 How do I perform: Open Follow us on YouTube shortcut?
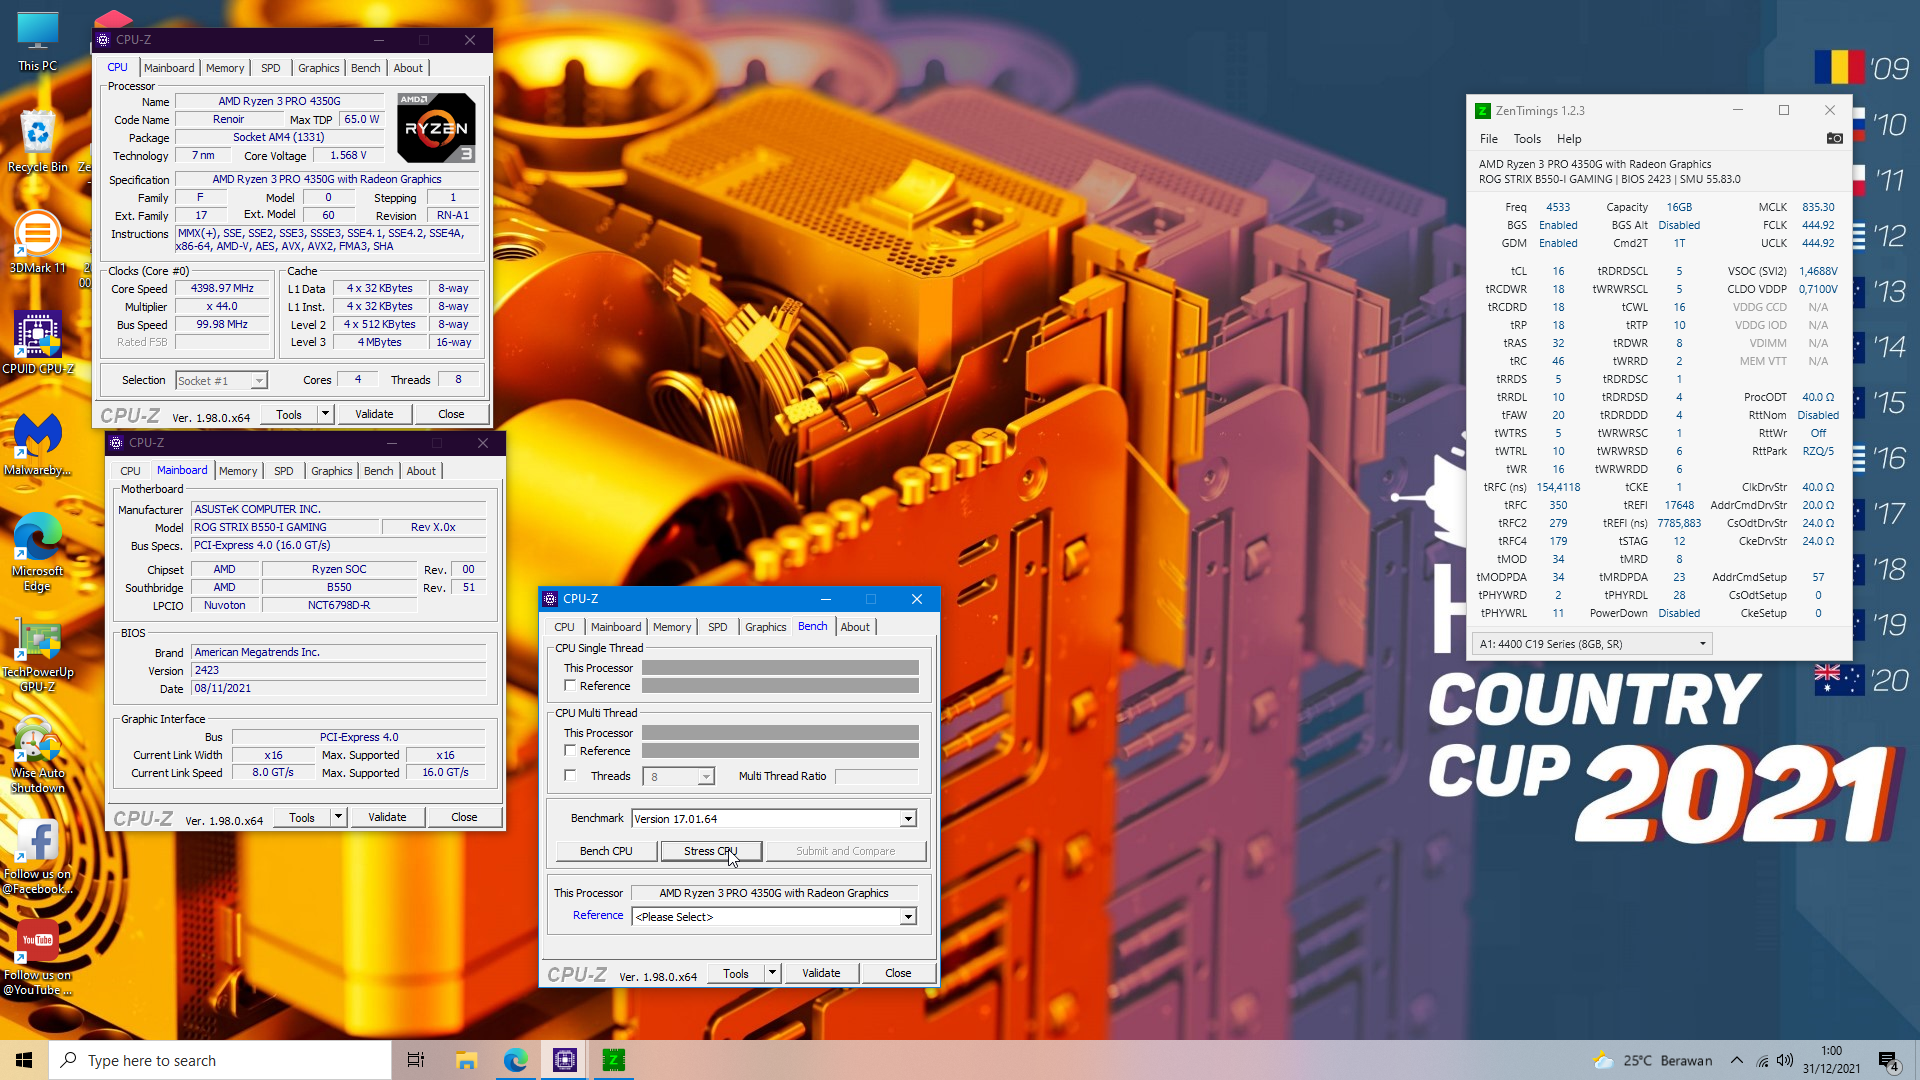tap(37, 958)
